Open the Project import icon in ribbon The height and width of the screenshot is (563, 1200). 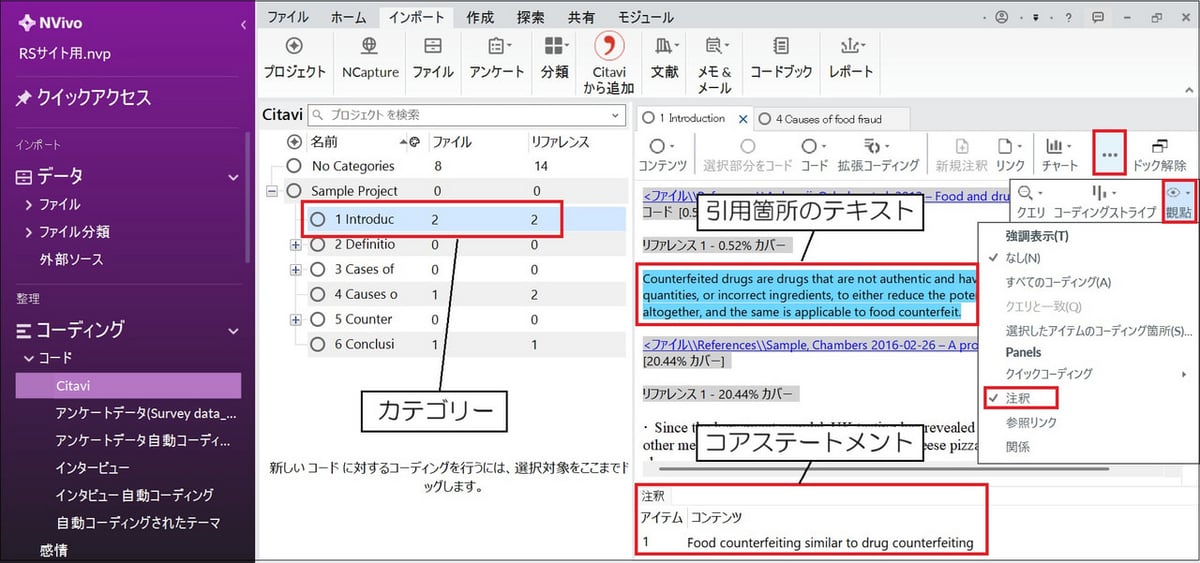[294, 58]
